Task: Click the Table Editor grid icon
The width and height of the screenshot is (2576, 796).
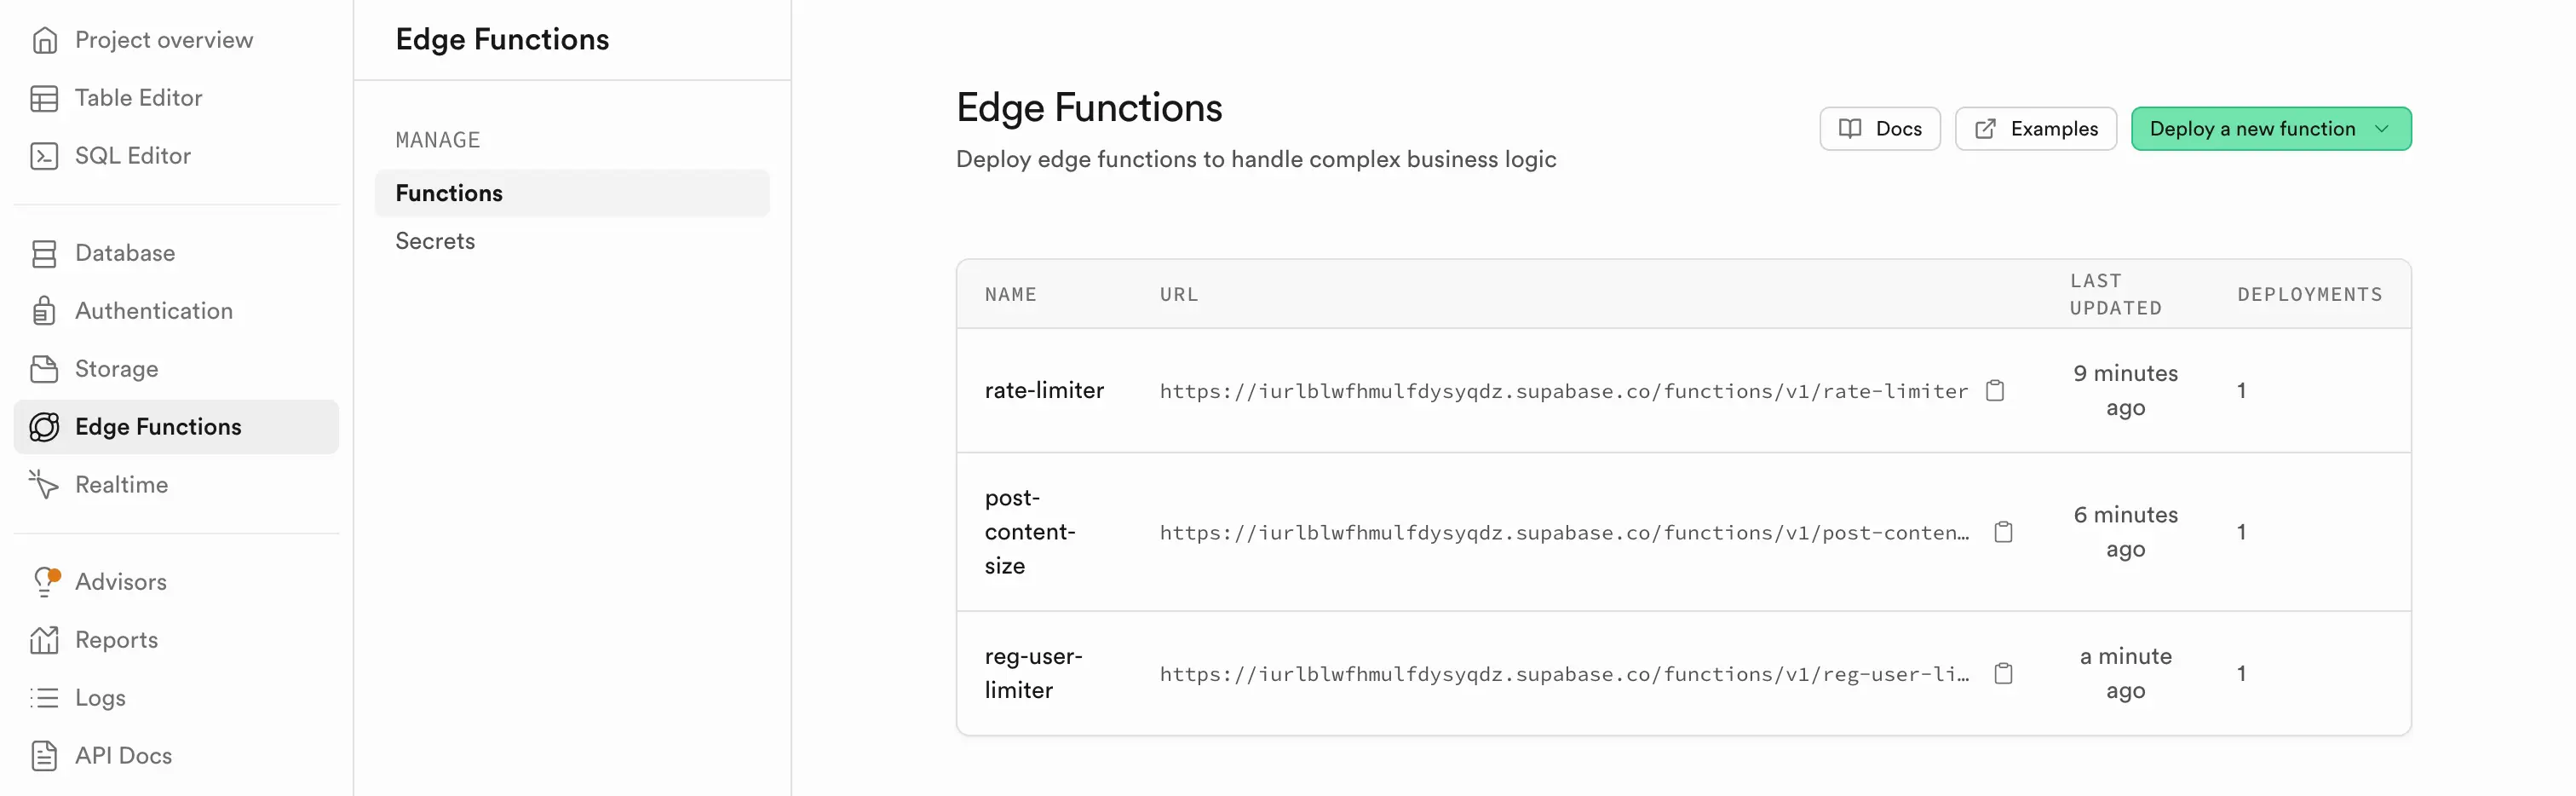Action: [x=44, y=98]
